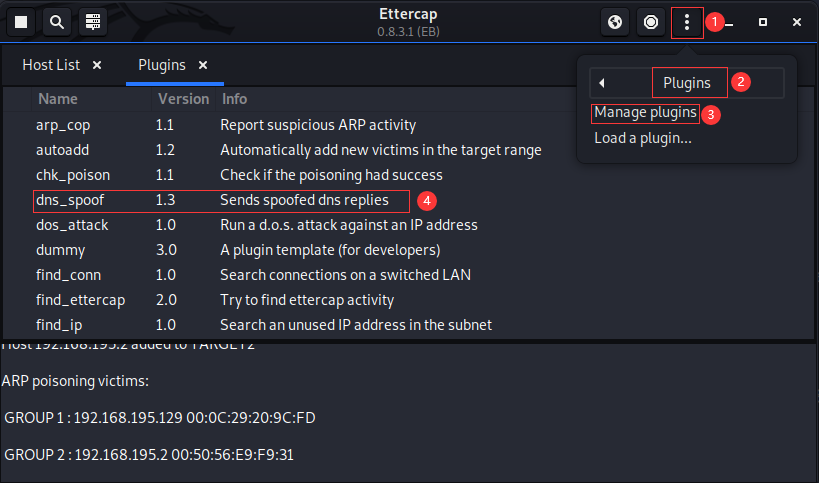Screen dimensions: 819x483
Task: Go back using the Plugins submenu arrow
Action: click(602, 83)
